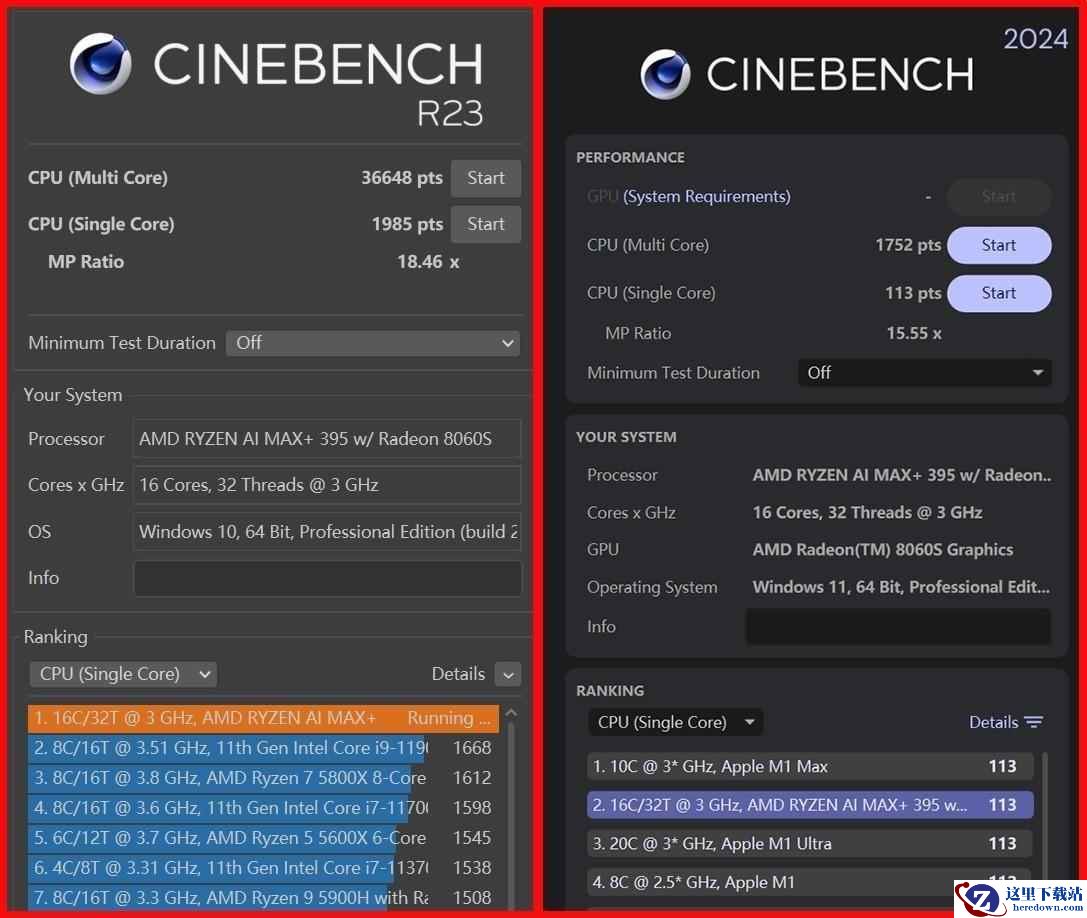
Task: Open R23 ranking CPU (Single Core) dropdown
Action: (123, 674)
